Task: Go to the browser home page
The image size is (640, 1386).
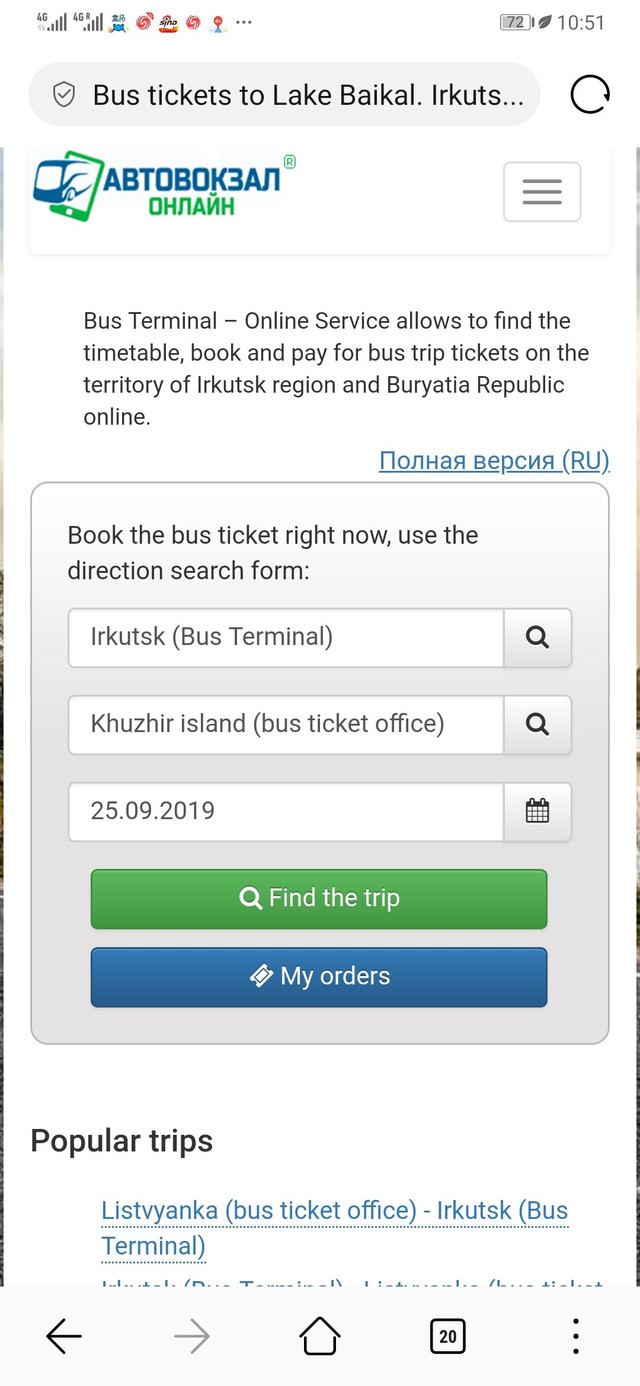Action: (x=320, y=1335)
